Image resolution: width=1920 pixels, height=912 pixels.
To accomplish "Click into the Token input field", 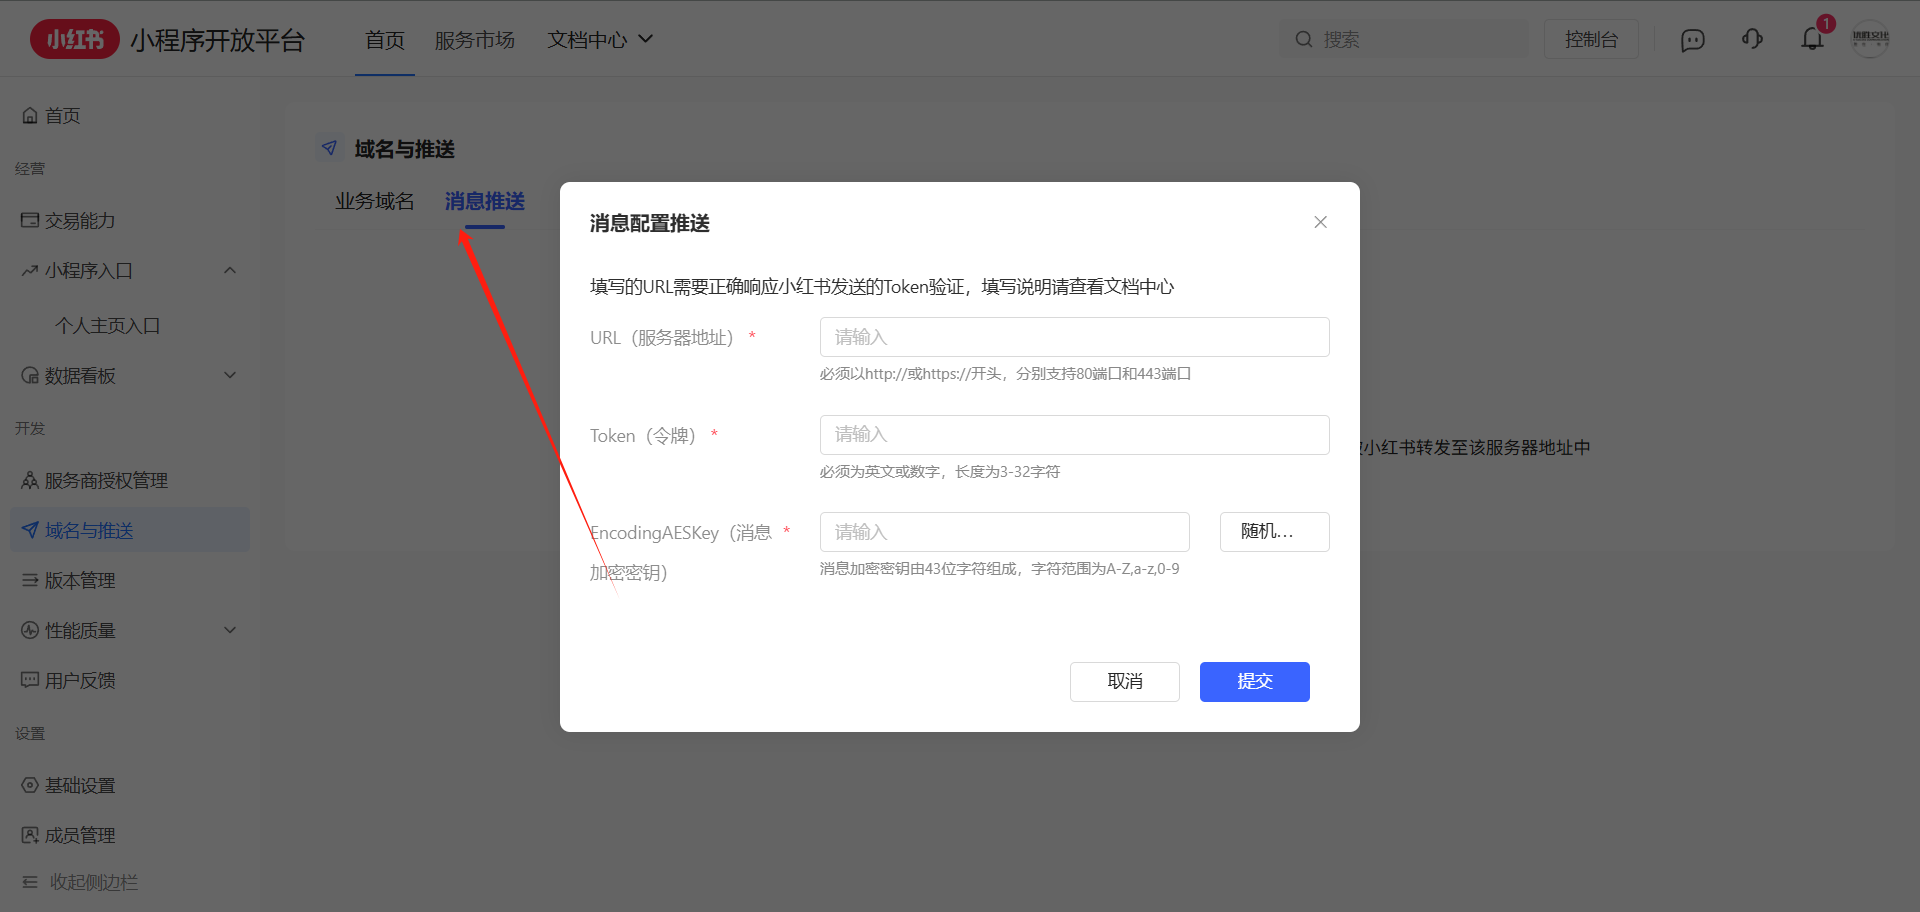I will pyautogui.click(x=1074, y=435).
